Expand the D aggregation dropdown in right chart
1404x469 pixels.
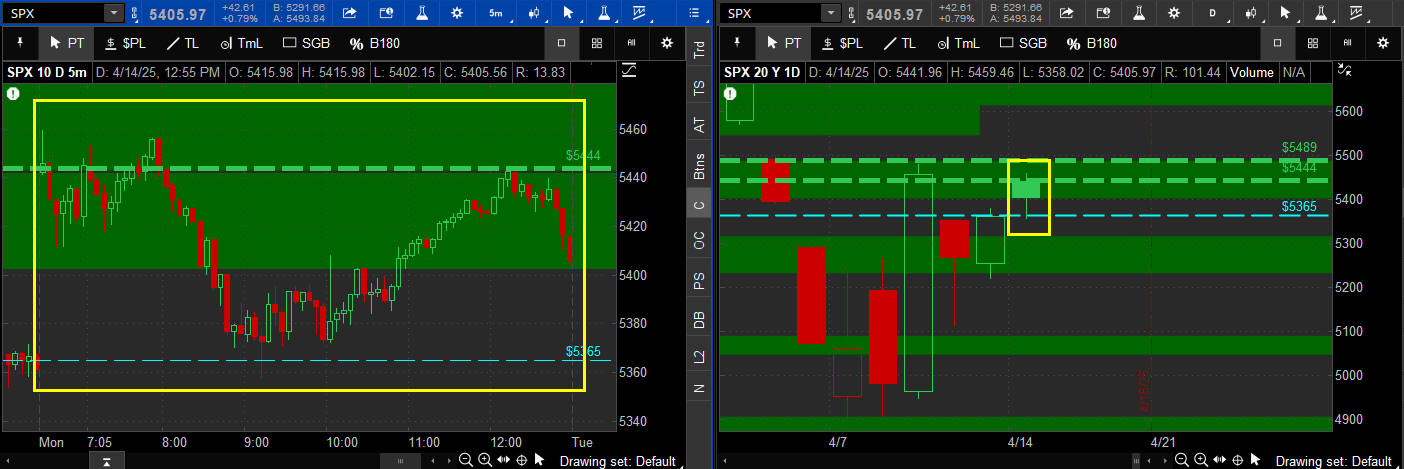[x=1213, y=13]
